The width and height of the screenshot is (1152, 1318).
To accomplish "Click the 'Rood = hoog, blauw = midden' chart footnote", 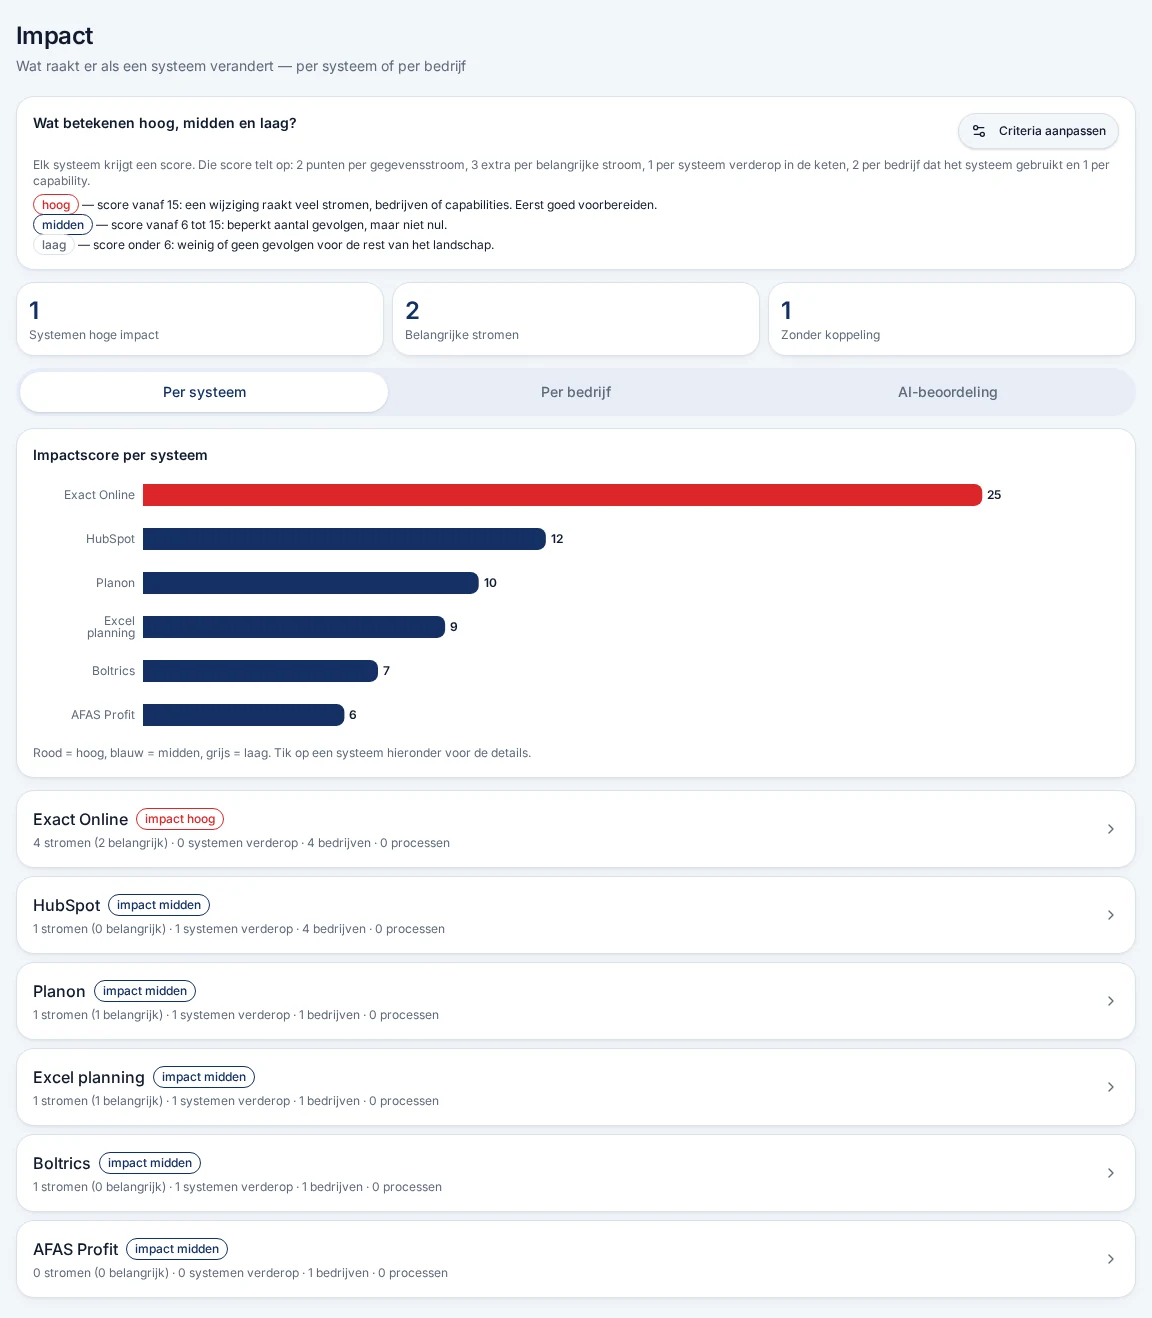I will tap(282, 753).
